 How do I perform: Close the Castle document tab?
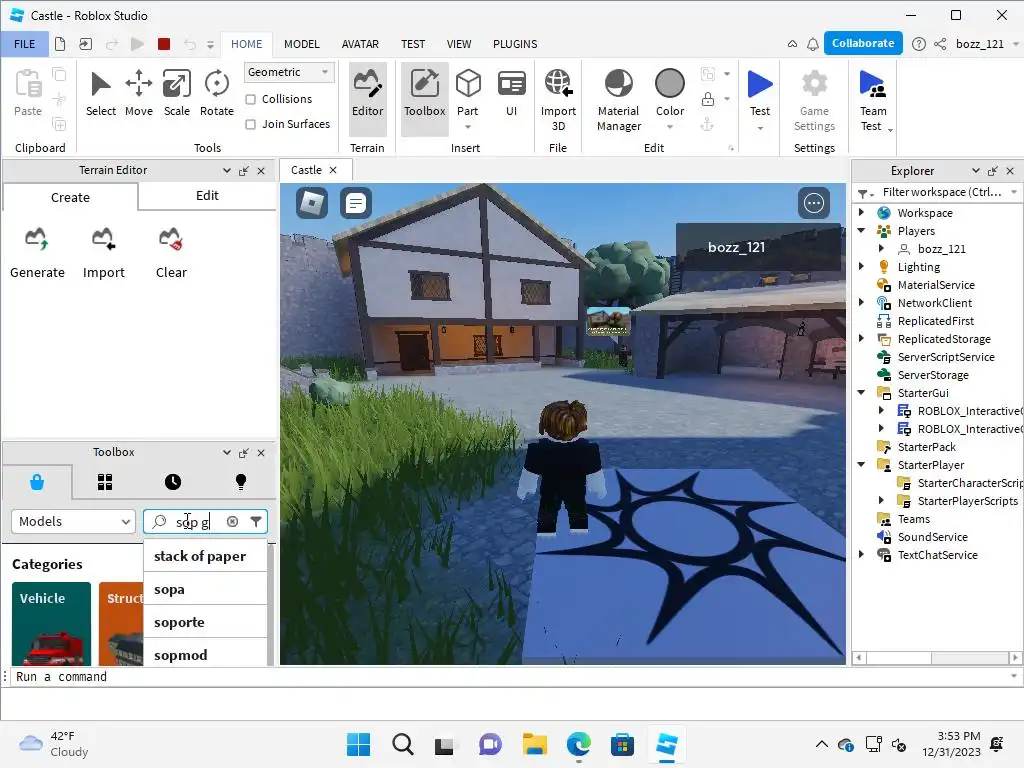coord(333,170)
